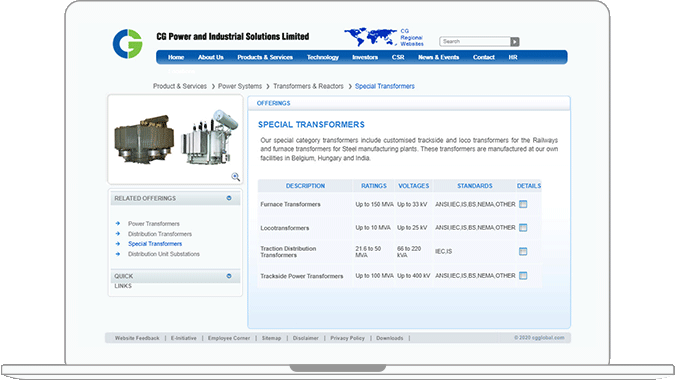Open the Products & Services menu
The width and height of the screenshot is (675, 380).
click(265, 57)
